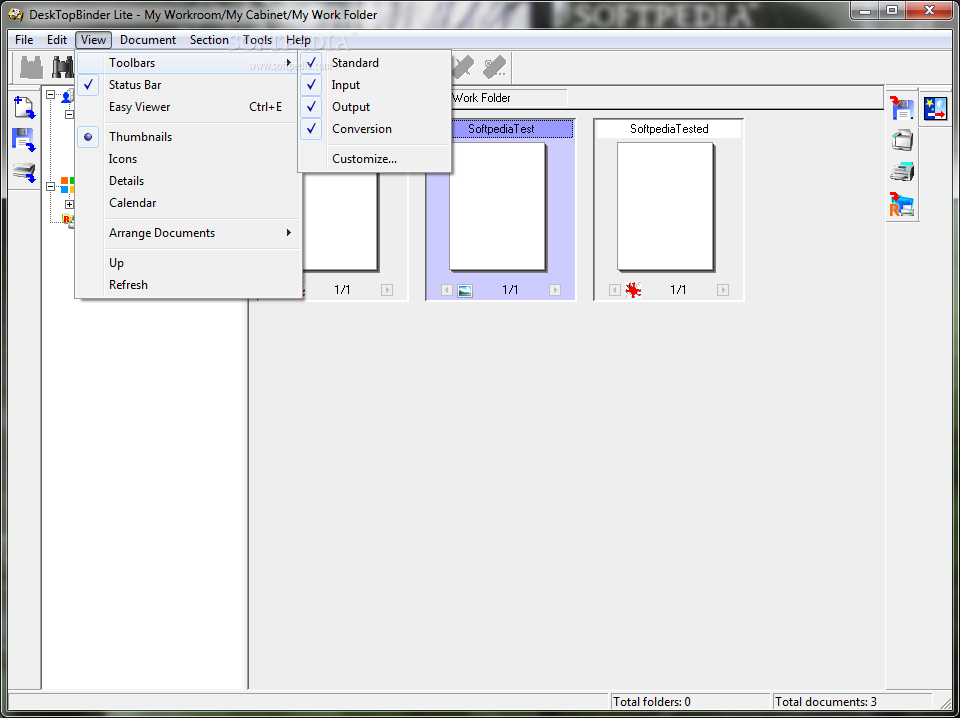
Task: Click the Work Folder path field
Action: [x=509, y=98]
